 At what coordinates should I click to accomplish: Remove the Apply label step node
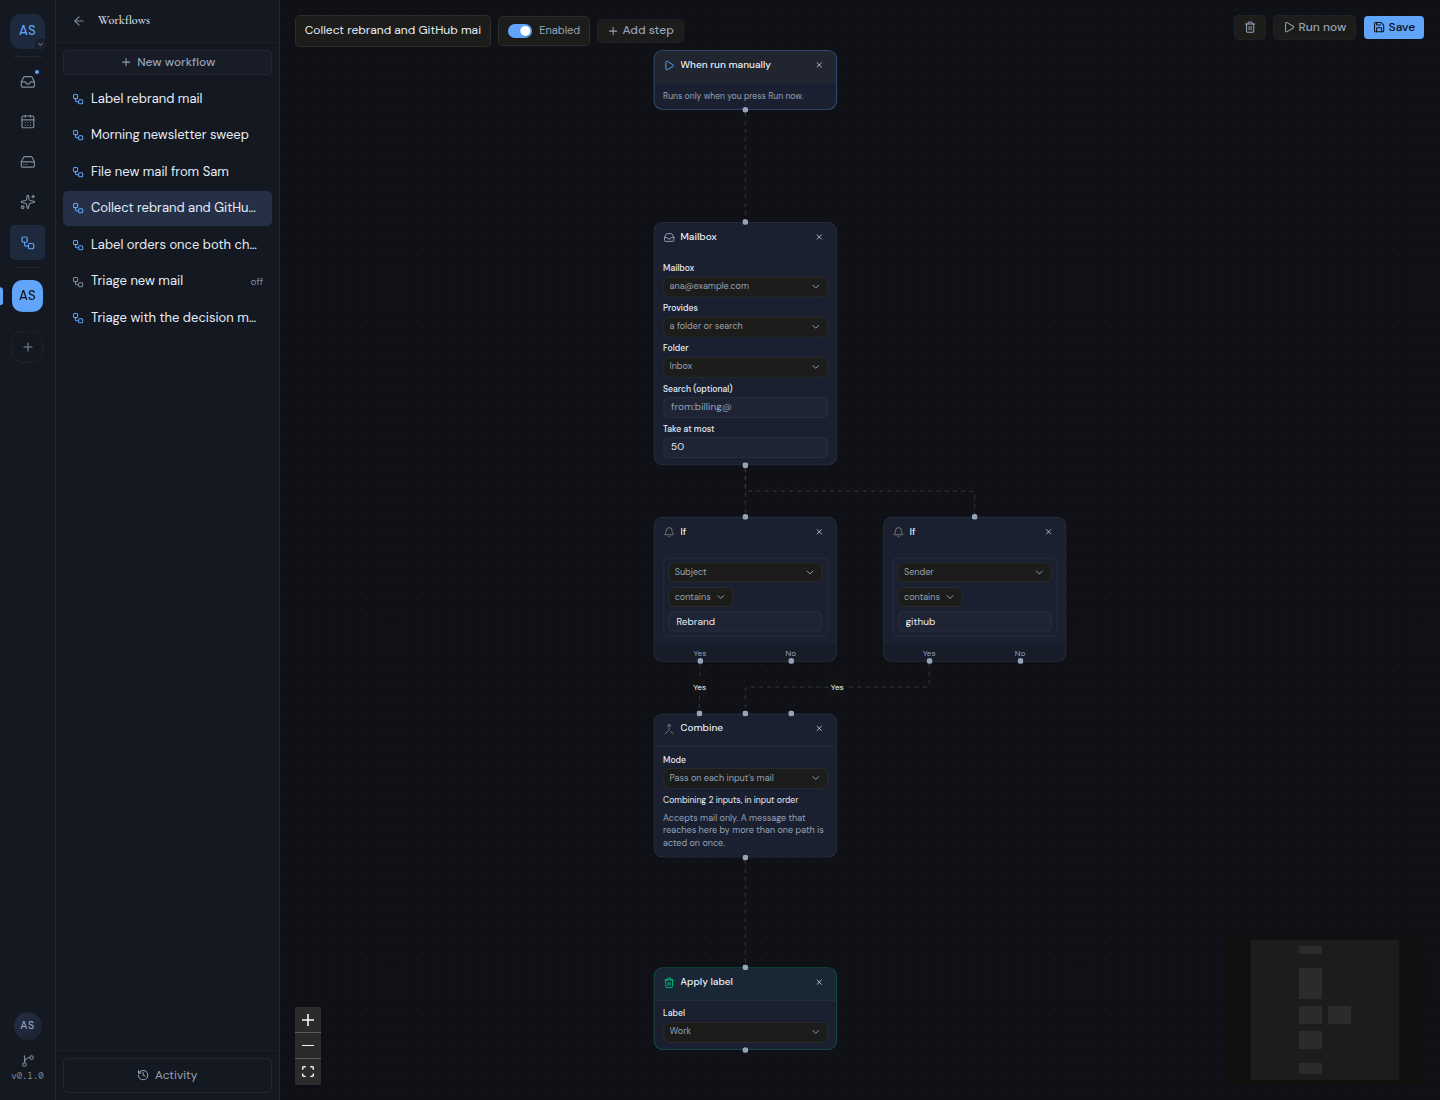coord(819,982)
